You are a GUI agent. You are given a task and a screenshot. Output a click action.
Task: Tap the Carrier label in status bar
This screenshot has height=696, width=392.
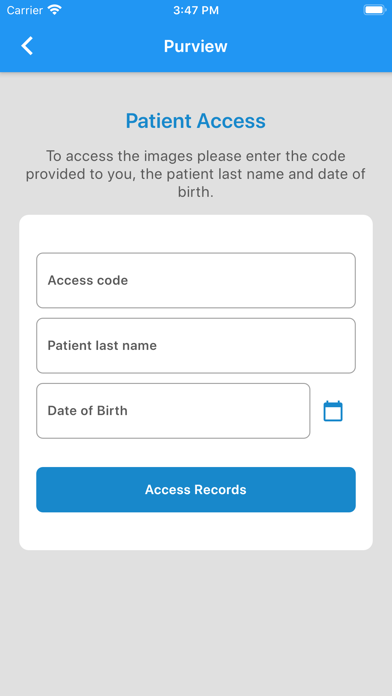tap(25, 10)
